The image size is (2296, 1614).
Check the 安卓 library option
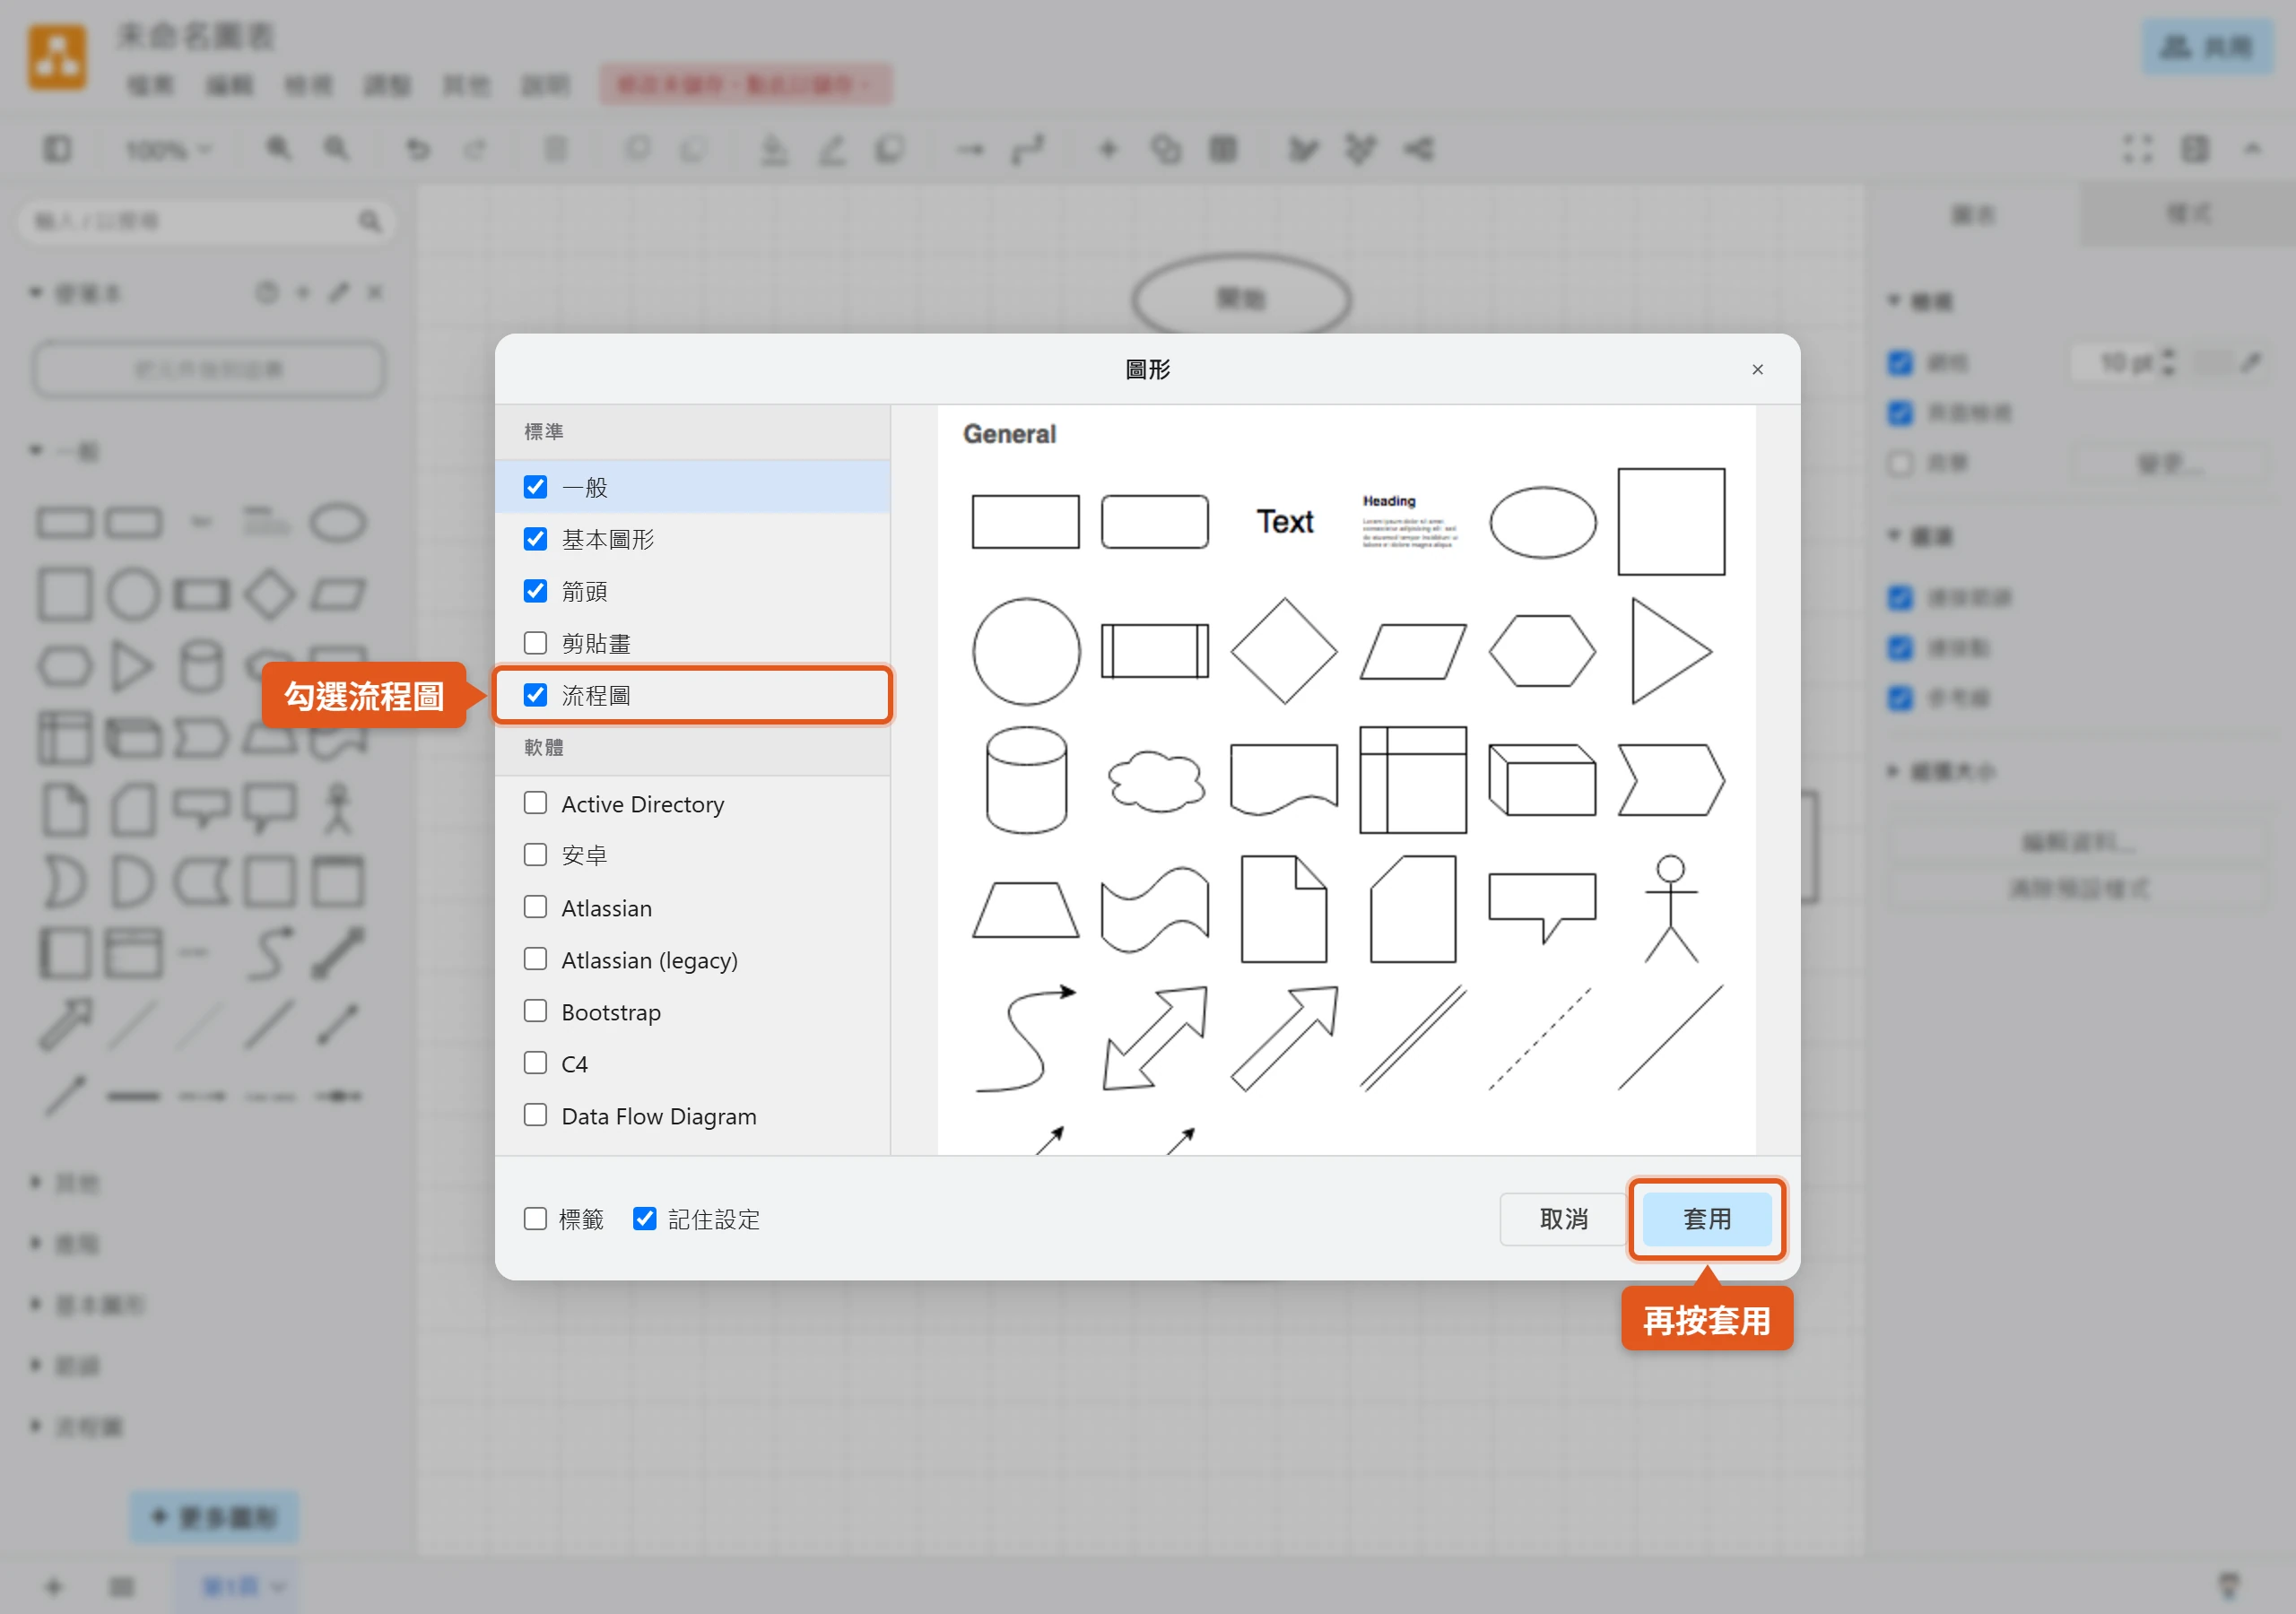click(x=535, y=855)
